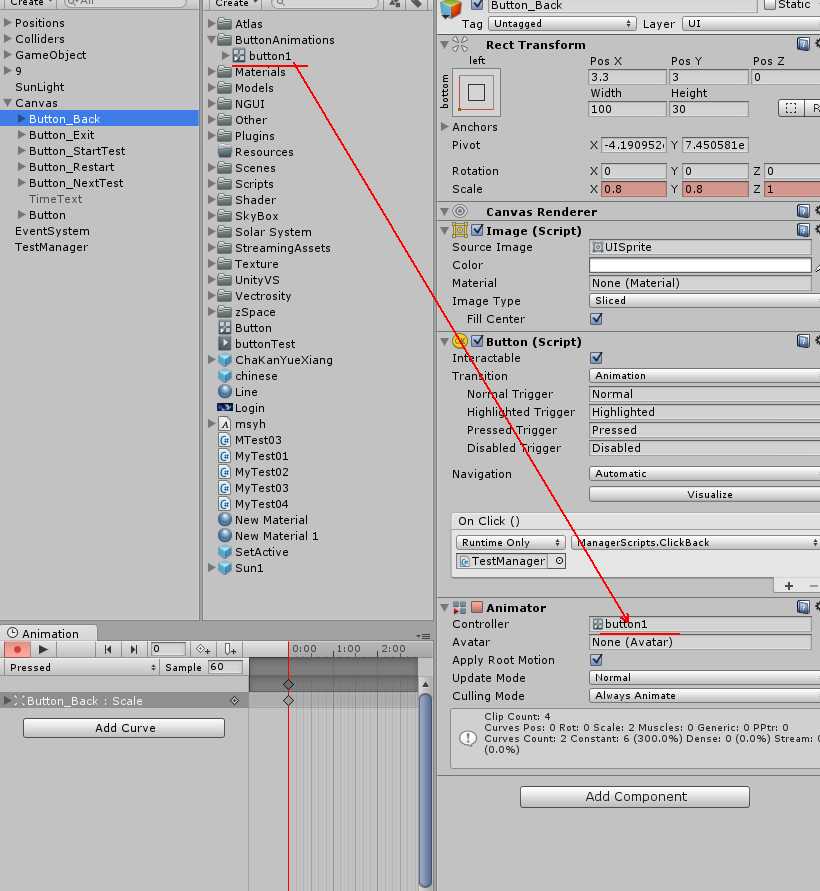
Task: Click the Resources folder icon
Action: point(225,152)
